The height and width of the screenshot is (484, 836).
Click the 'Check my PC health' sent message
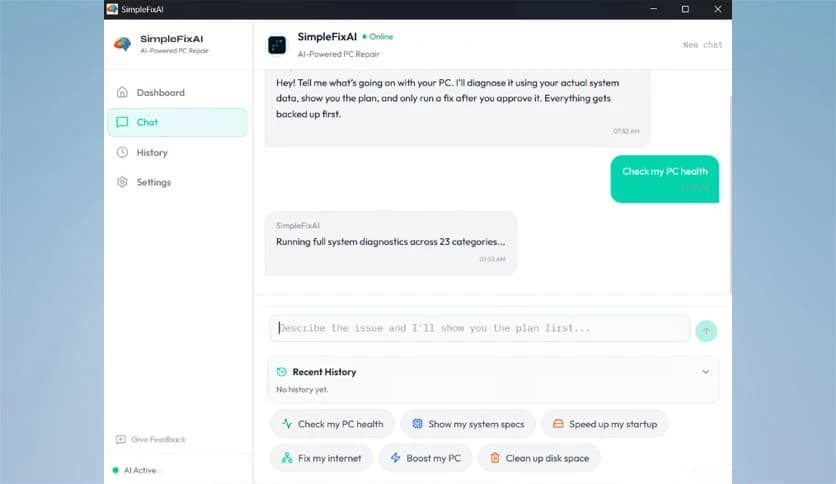tap(664, 179)
